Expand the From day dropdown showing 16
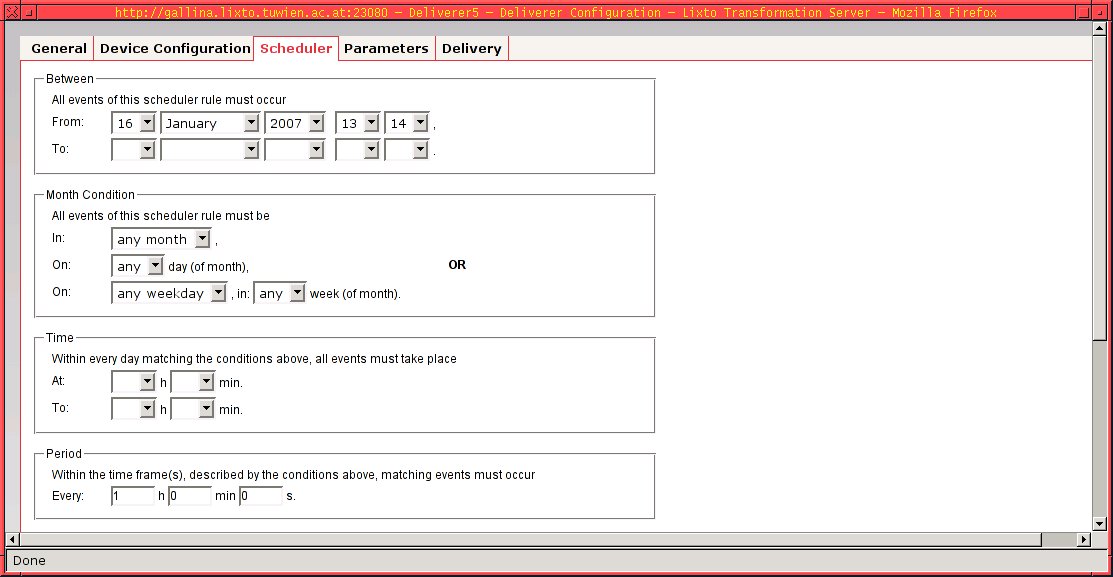The height and width of the screenshot is (577, 1113). point(147,123)
